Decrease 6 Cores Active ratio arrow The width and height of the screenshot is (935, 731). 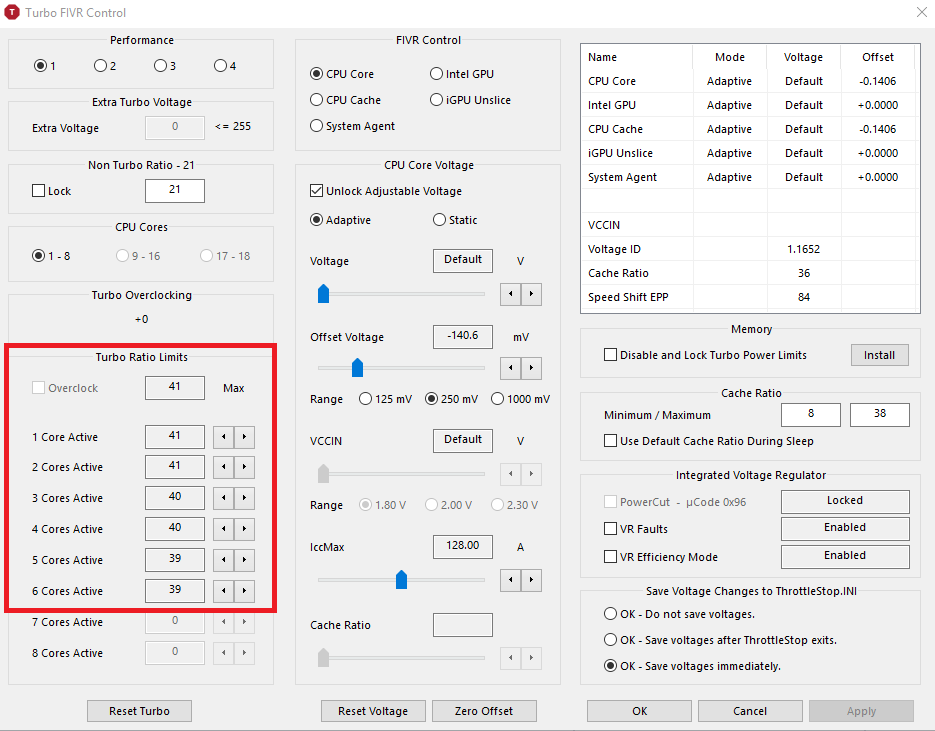(224, 591)
